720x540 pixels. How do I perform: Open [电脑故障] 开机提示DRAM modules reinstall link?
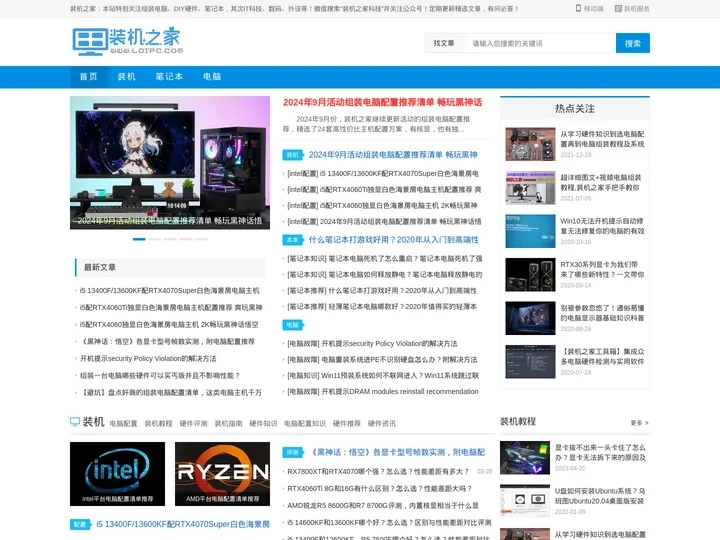pos(382,392)
